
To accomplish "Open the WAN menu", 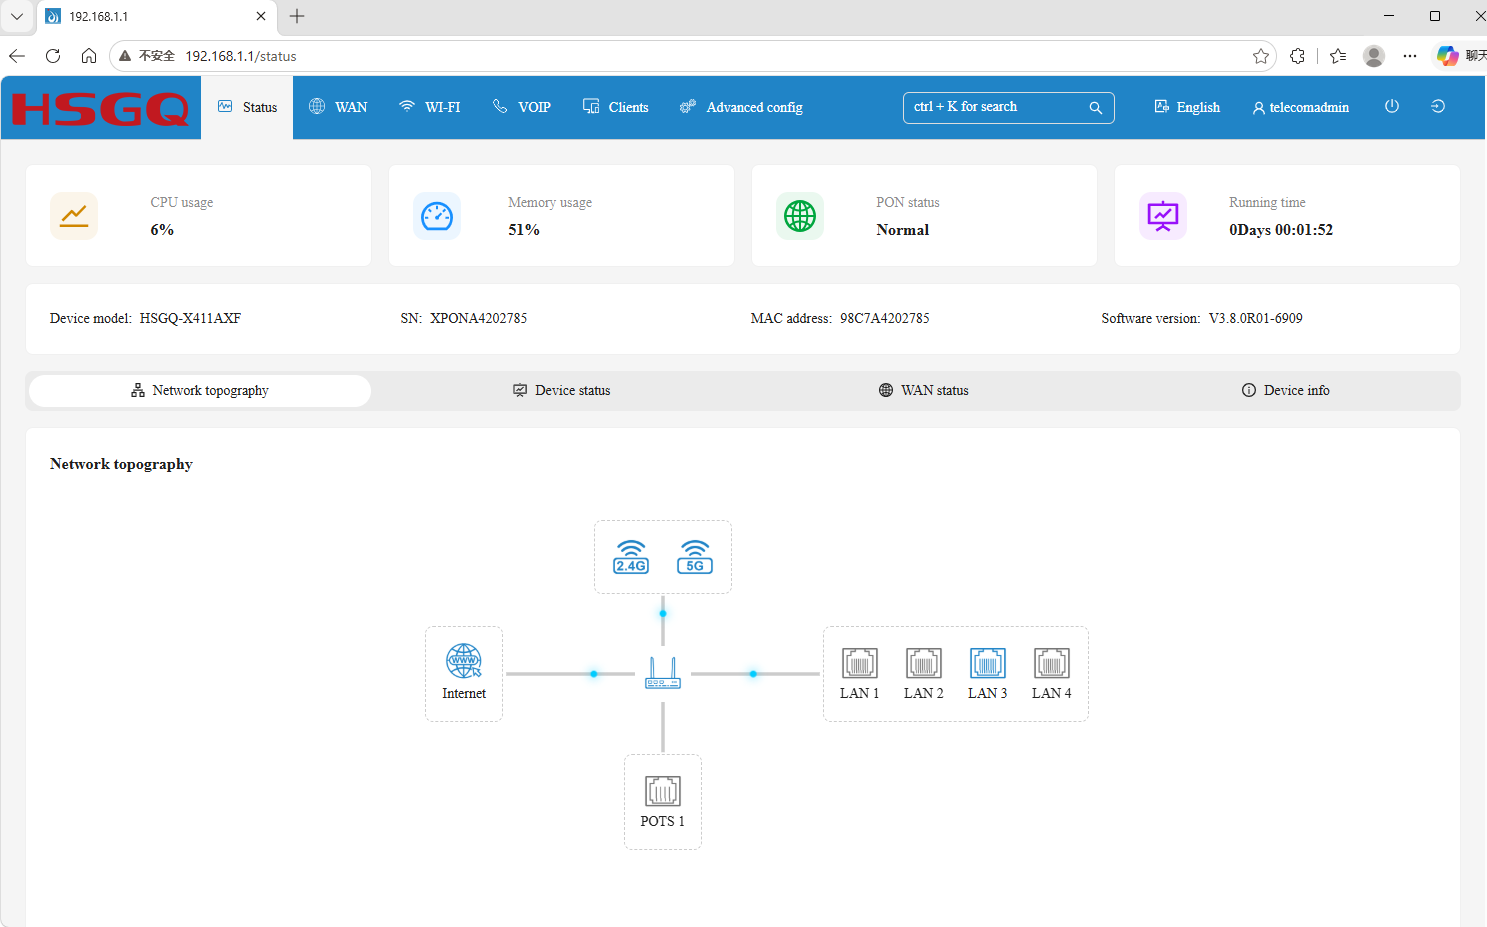I will click(338, 107).
